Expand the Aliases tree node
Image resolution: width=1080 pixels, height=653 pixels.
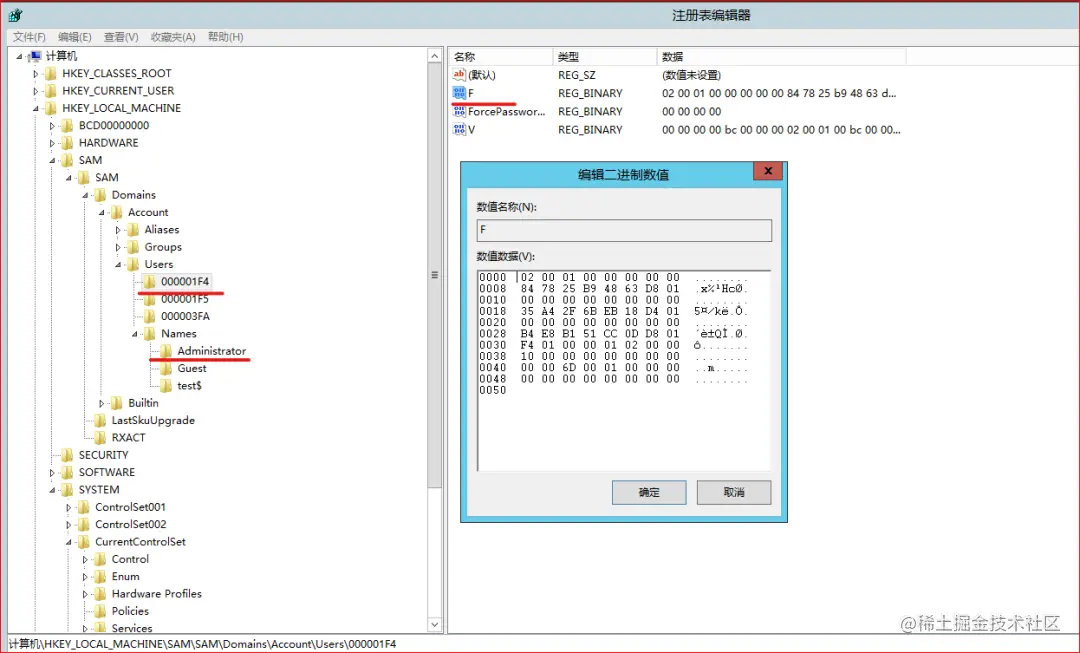pos(118,230)
